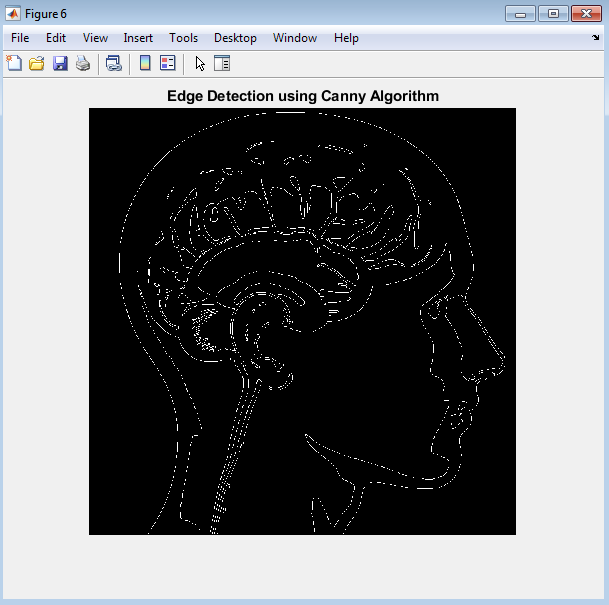This screenshot has width=609, height=605.
Task: Open the Insert menu
Action: pos(138,38)
